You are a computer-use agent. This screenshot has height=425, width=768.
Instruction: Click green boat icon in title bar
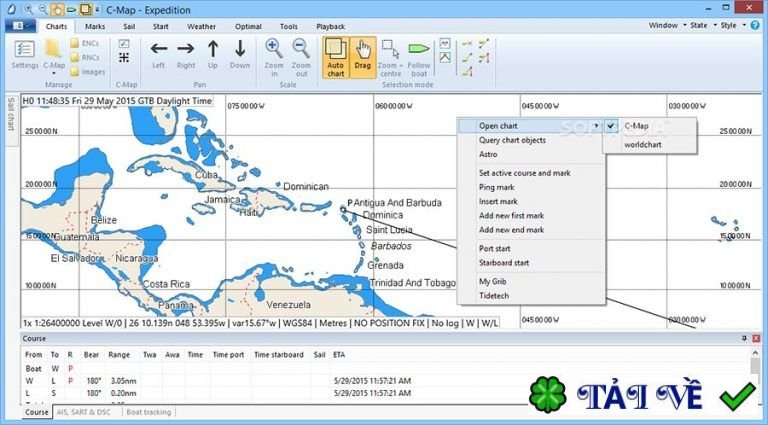click(x=72, y=9)
